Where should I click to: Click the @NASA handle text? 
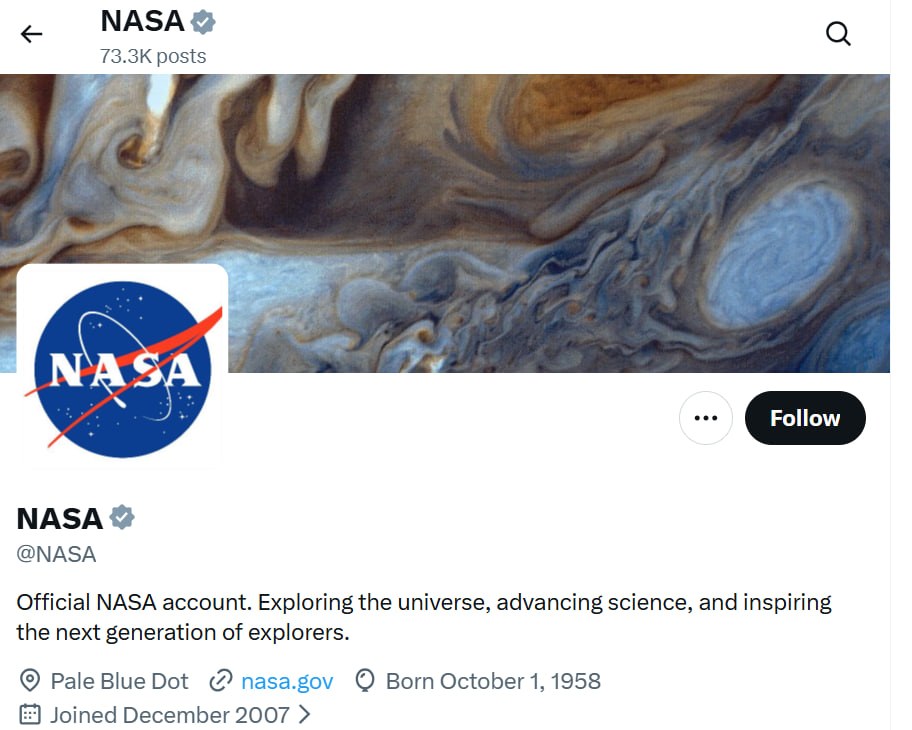tap(57, 554)
